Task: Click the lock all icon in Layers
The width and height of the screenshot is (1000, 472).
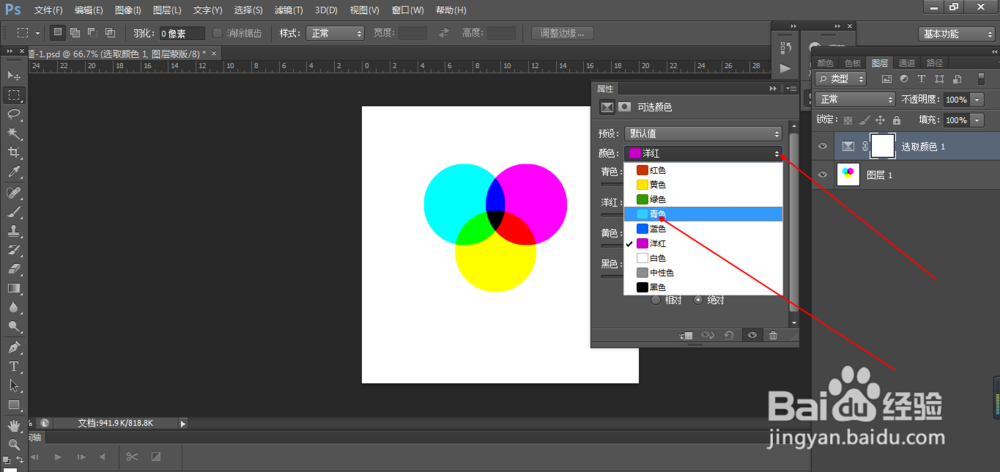Action: pos(897,120)
